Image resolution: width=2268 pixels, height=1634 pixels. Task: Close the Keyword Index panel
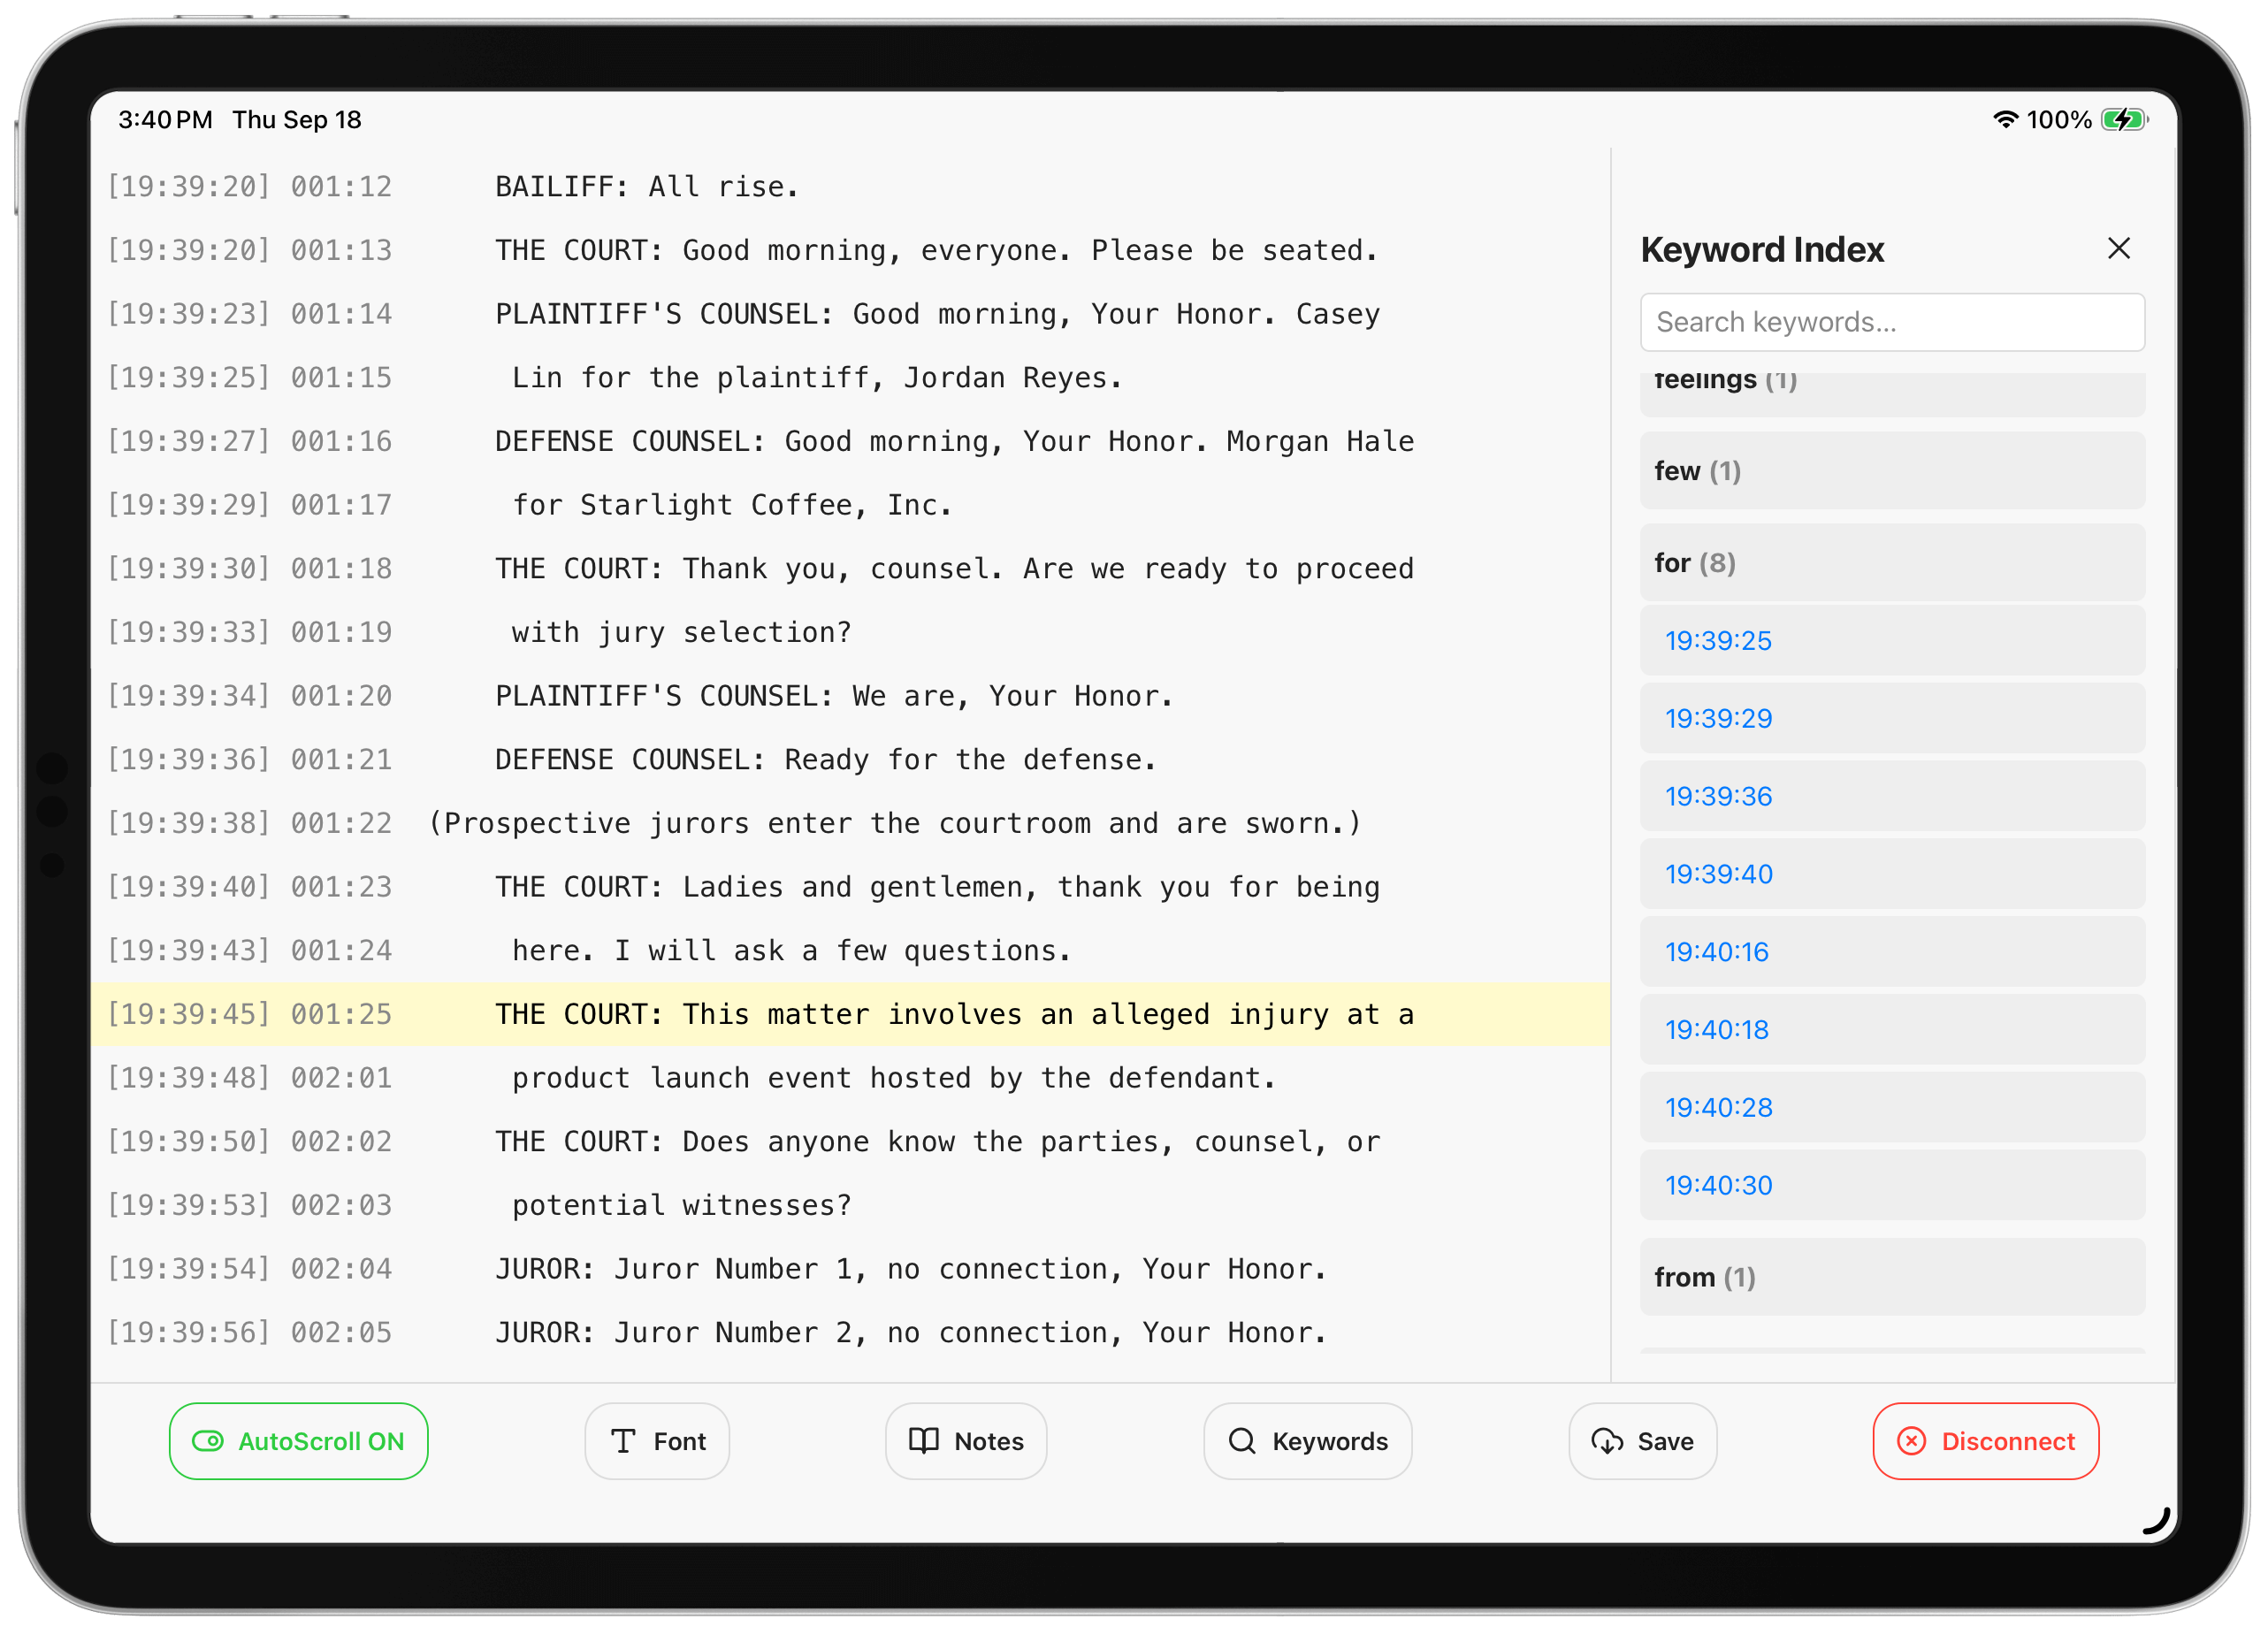click(x=2118, y=249)
